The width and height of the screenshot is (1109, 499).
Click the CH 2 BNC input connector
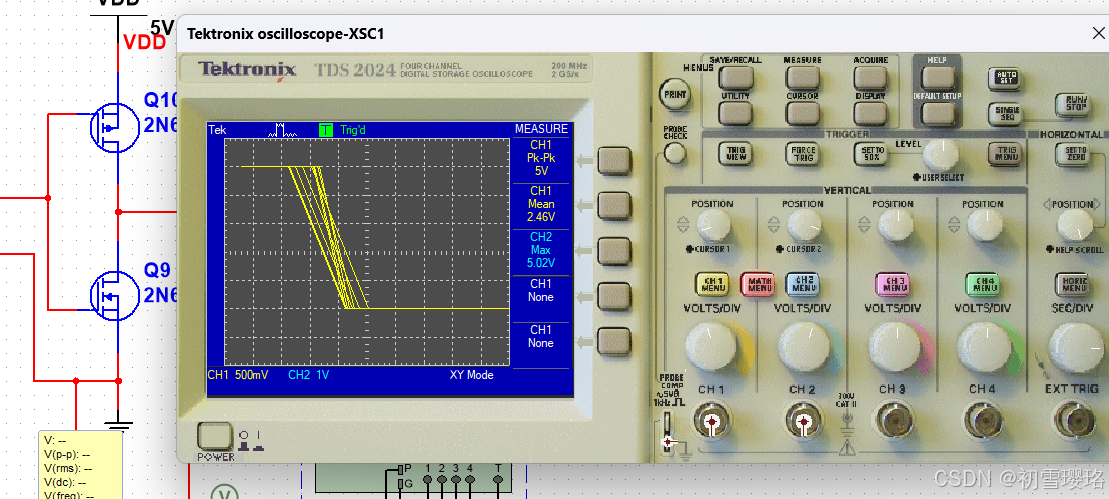tap(804, 421)
